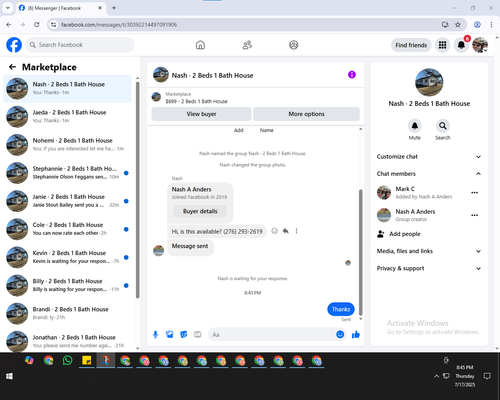Screen dimensions: 500x400
Task: Open a new browser tab
Action: [x=114, y=8]
